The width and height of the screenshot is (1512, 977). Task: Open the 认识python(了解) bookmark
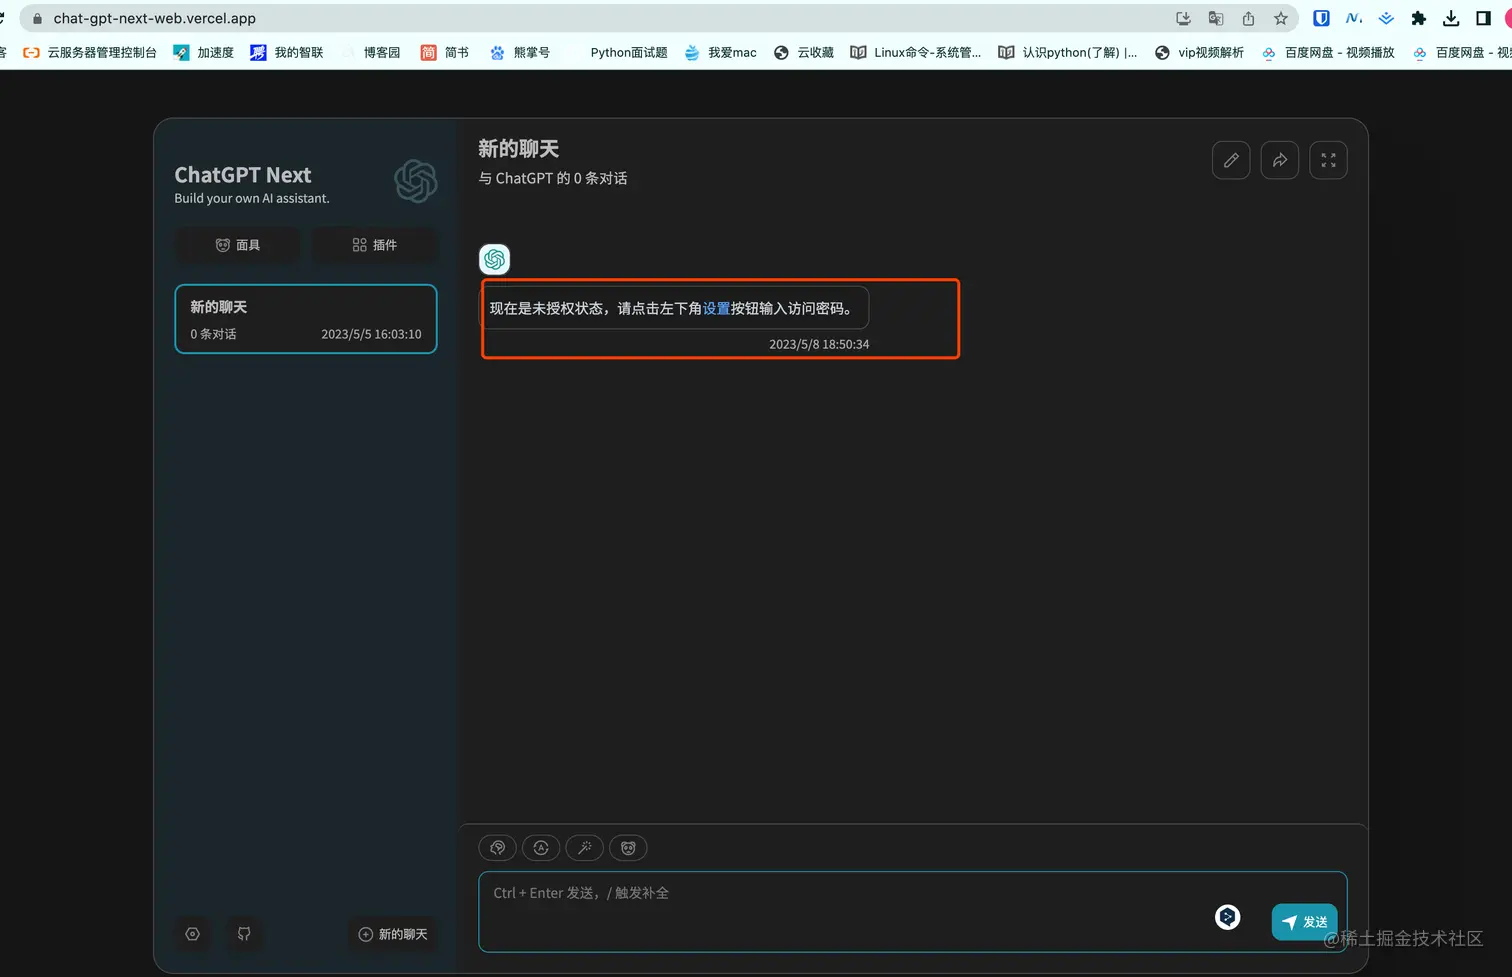coord(1068,52)
